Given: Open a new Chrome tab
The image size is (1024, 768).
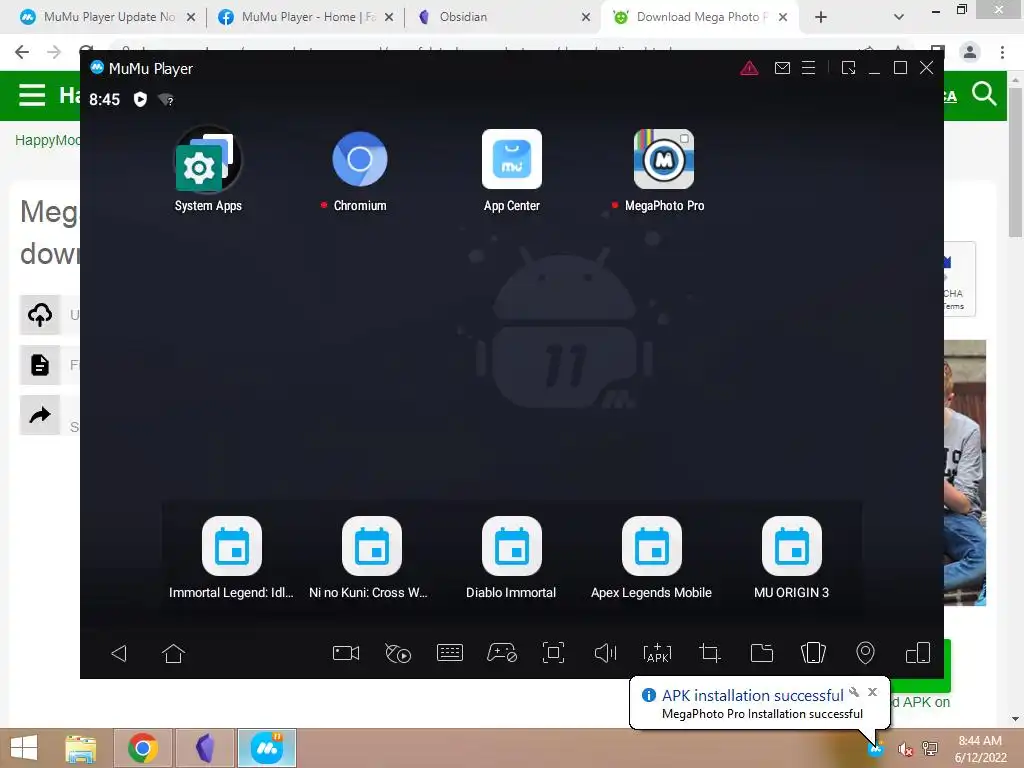Looking at the screenshot, I should click(x=821, y=18).
